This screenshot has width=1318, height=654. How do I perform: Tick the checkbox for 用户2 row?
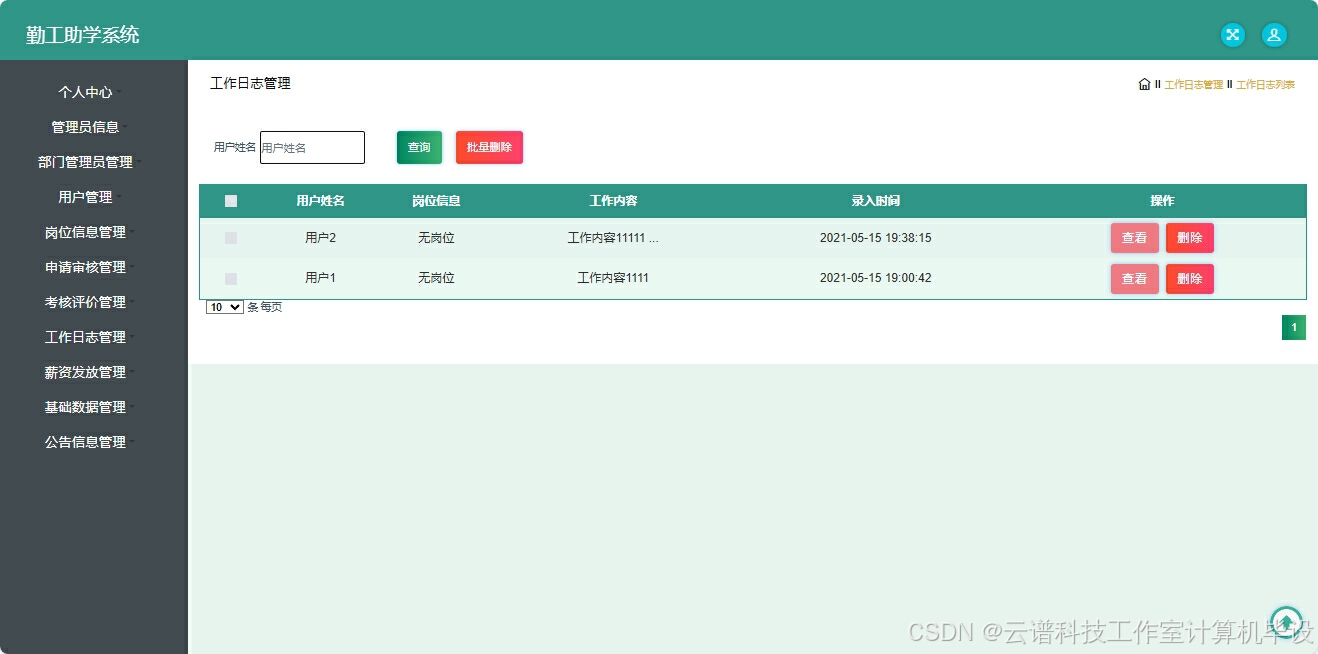(231, 237)
